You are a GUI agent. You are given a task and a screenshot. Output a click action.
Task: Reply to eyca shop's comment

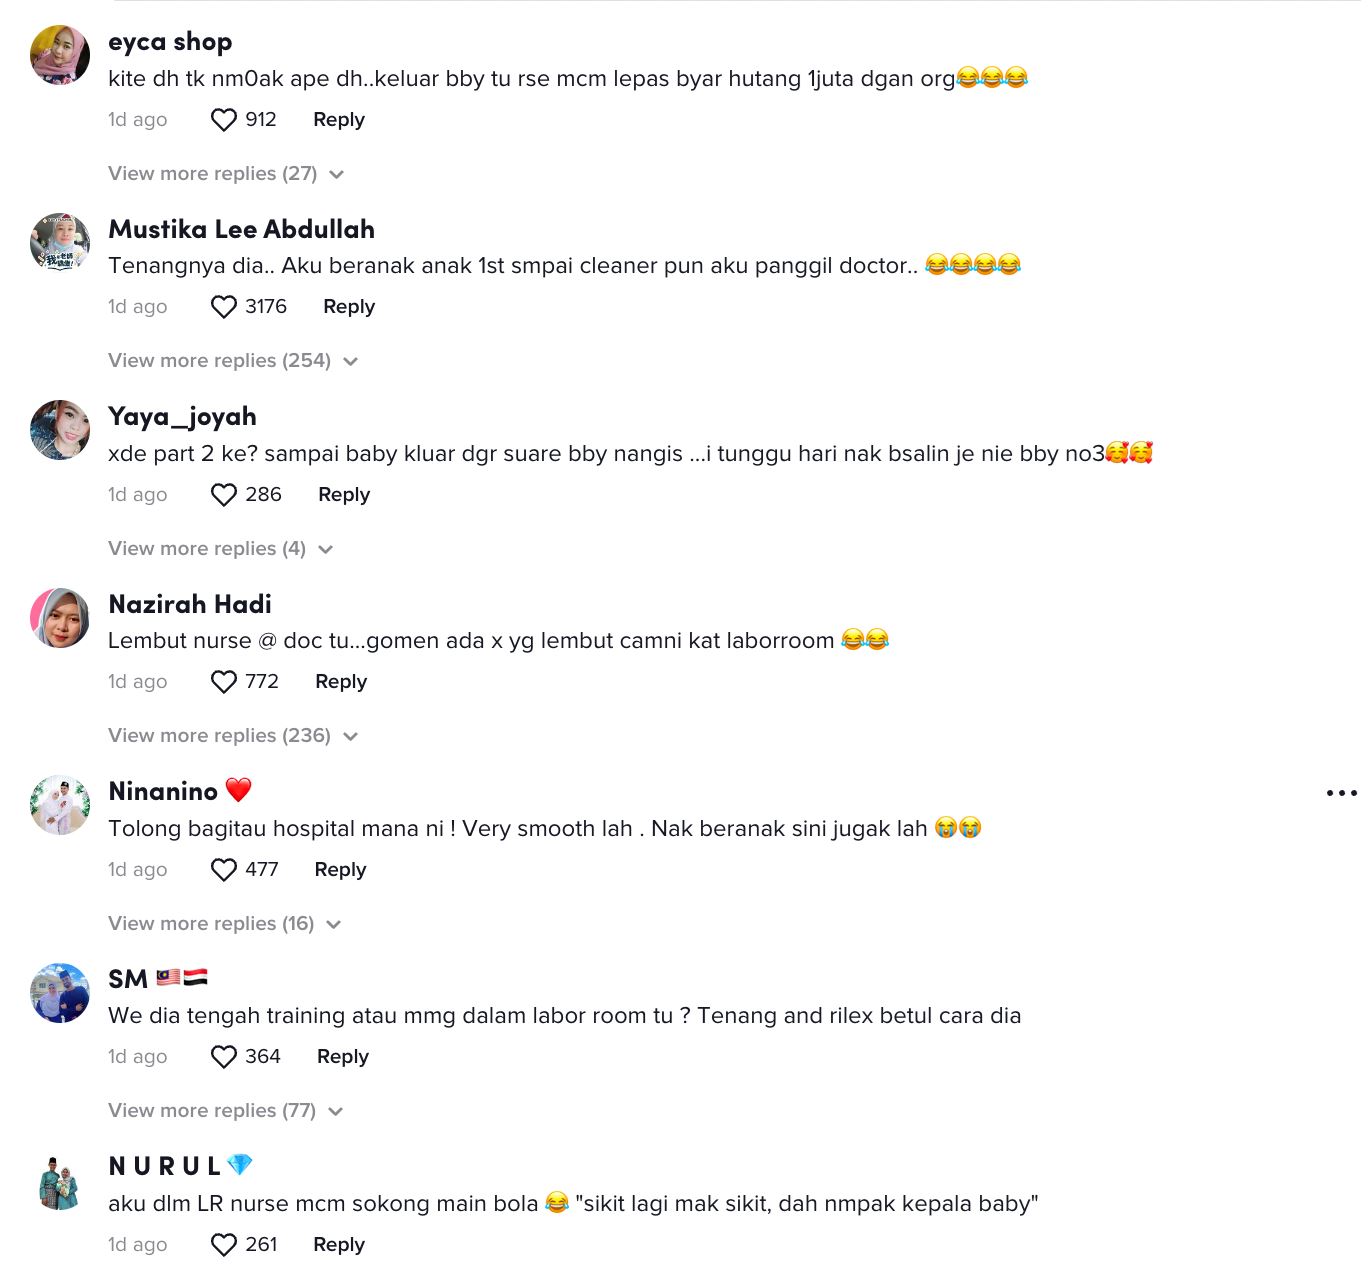(338, 119)
